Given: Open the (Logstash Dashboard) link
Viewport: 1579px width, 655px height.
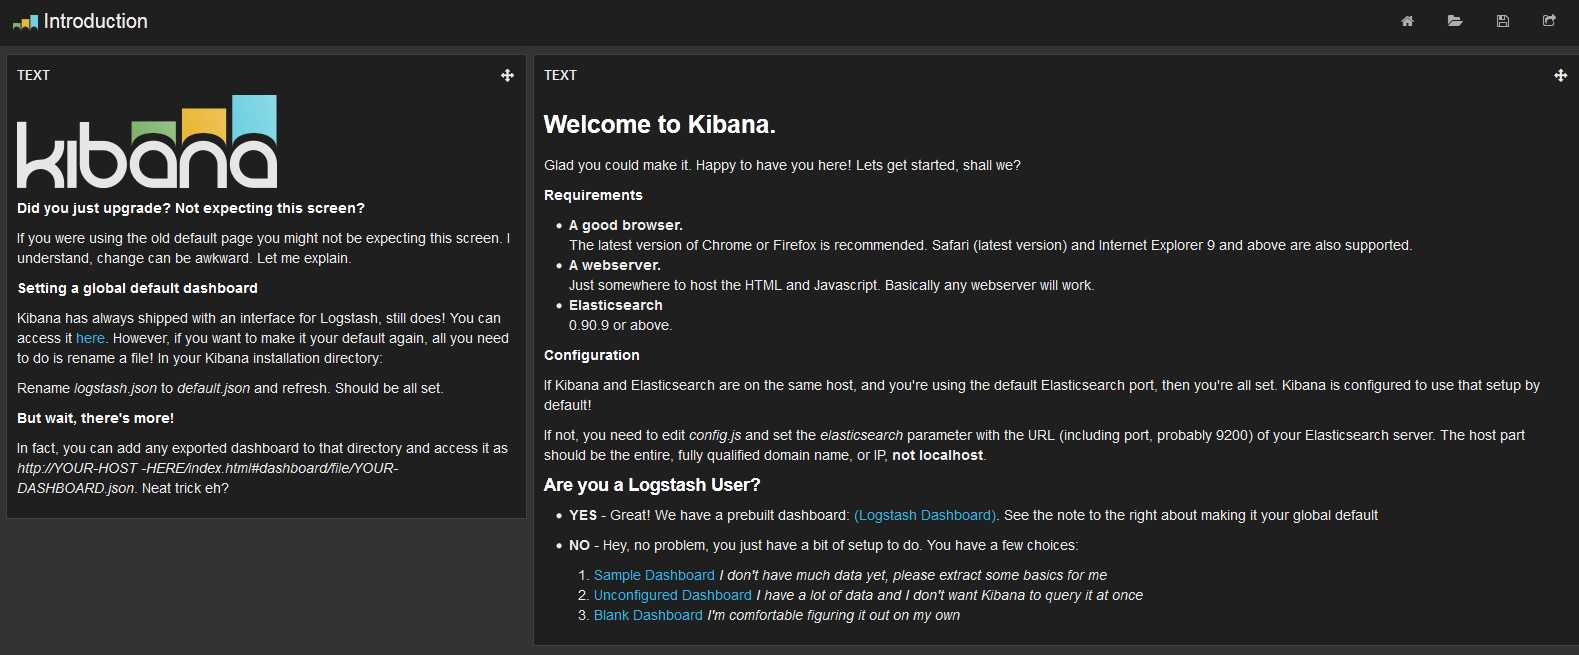Looking at the screenshot, I should pyautogui.click(x=925, y=515).
